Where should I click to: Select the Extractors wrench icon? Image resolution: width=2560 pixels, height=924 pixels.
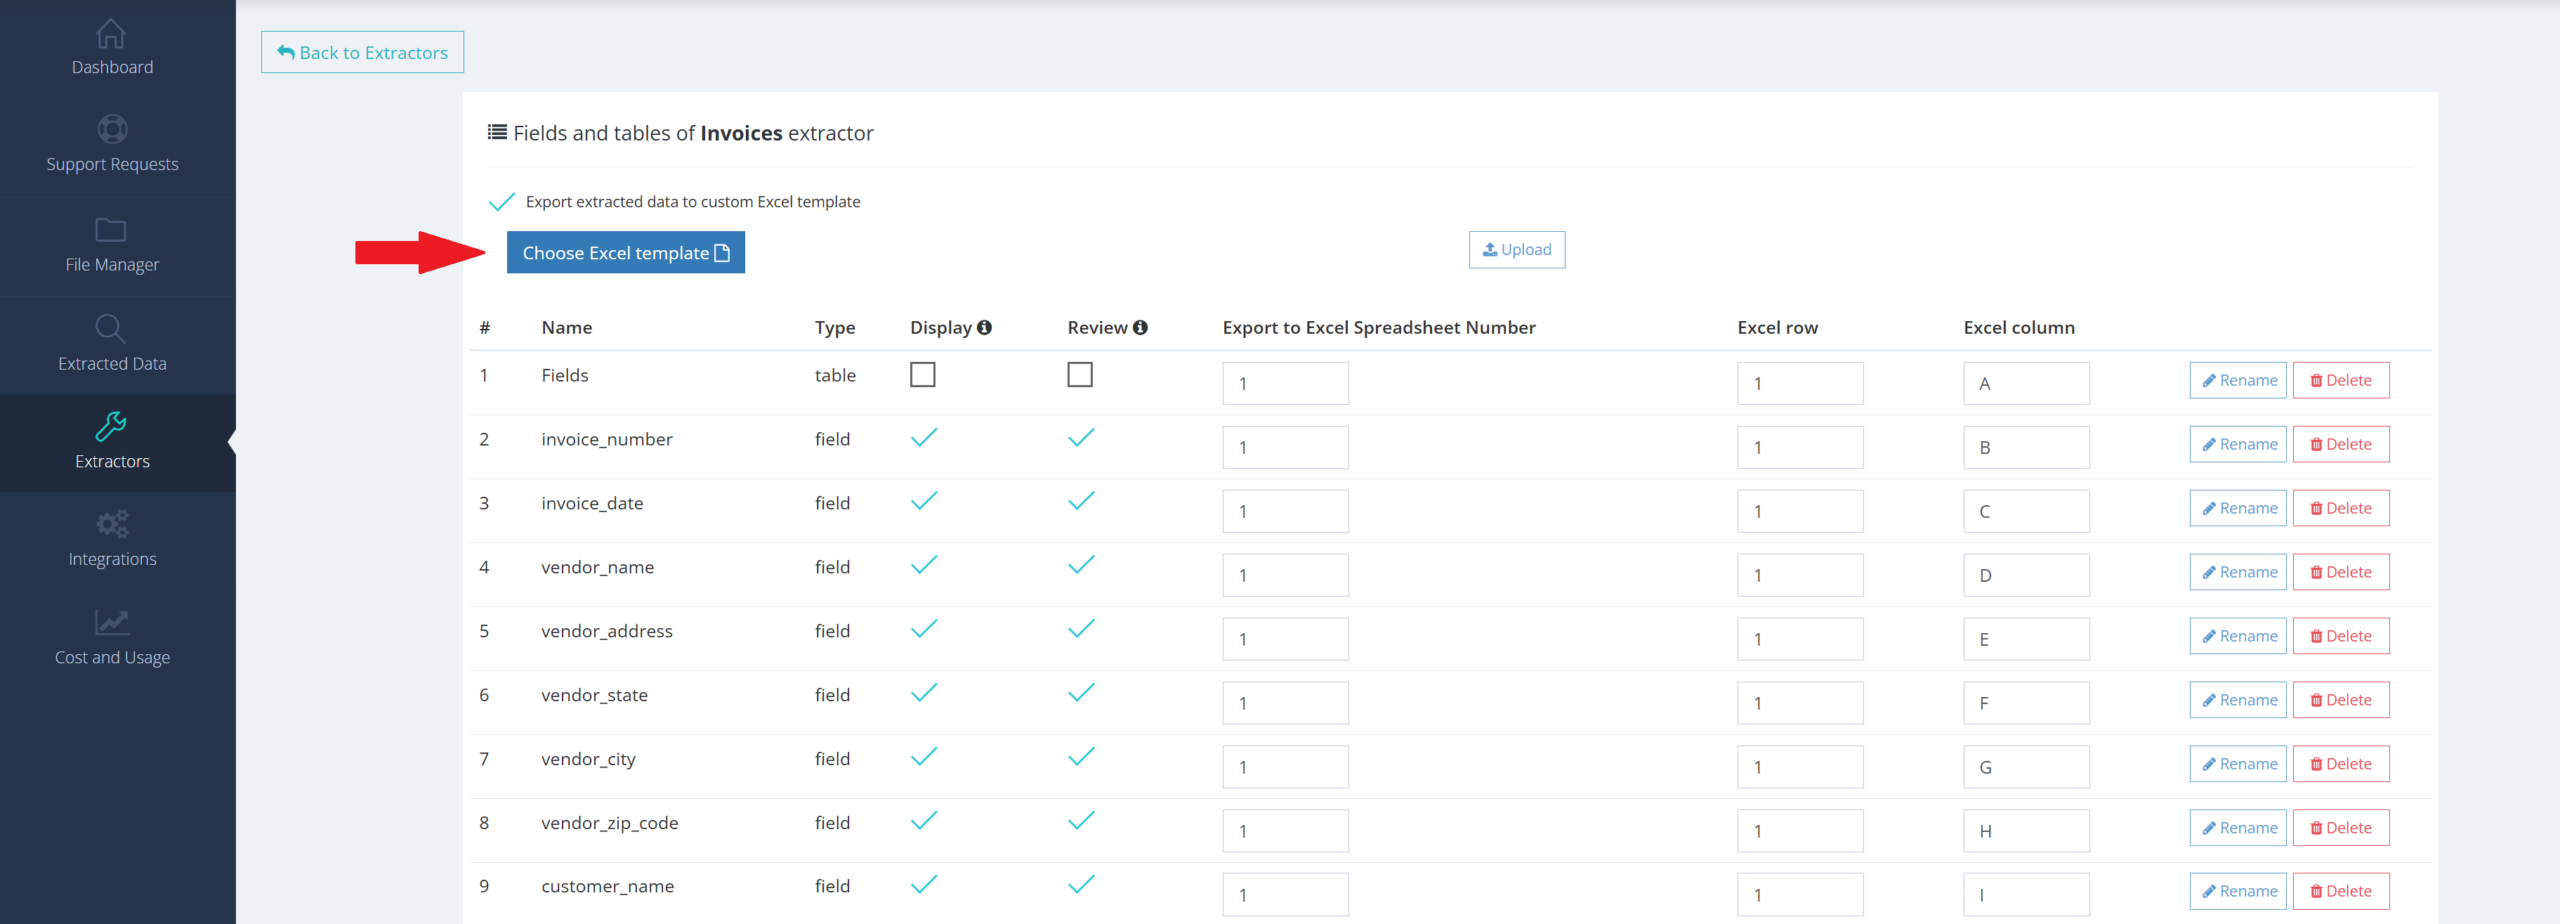click(x=111, y=427)
